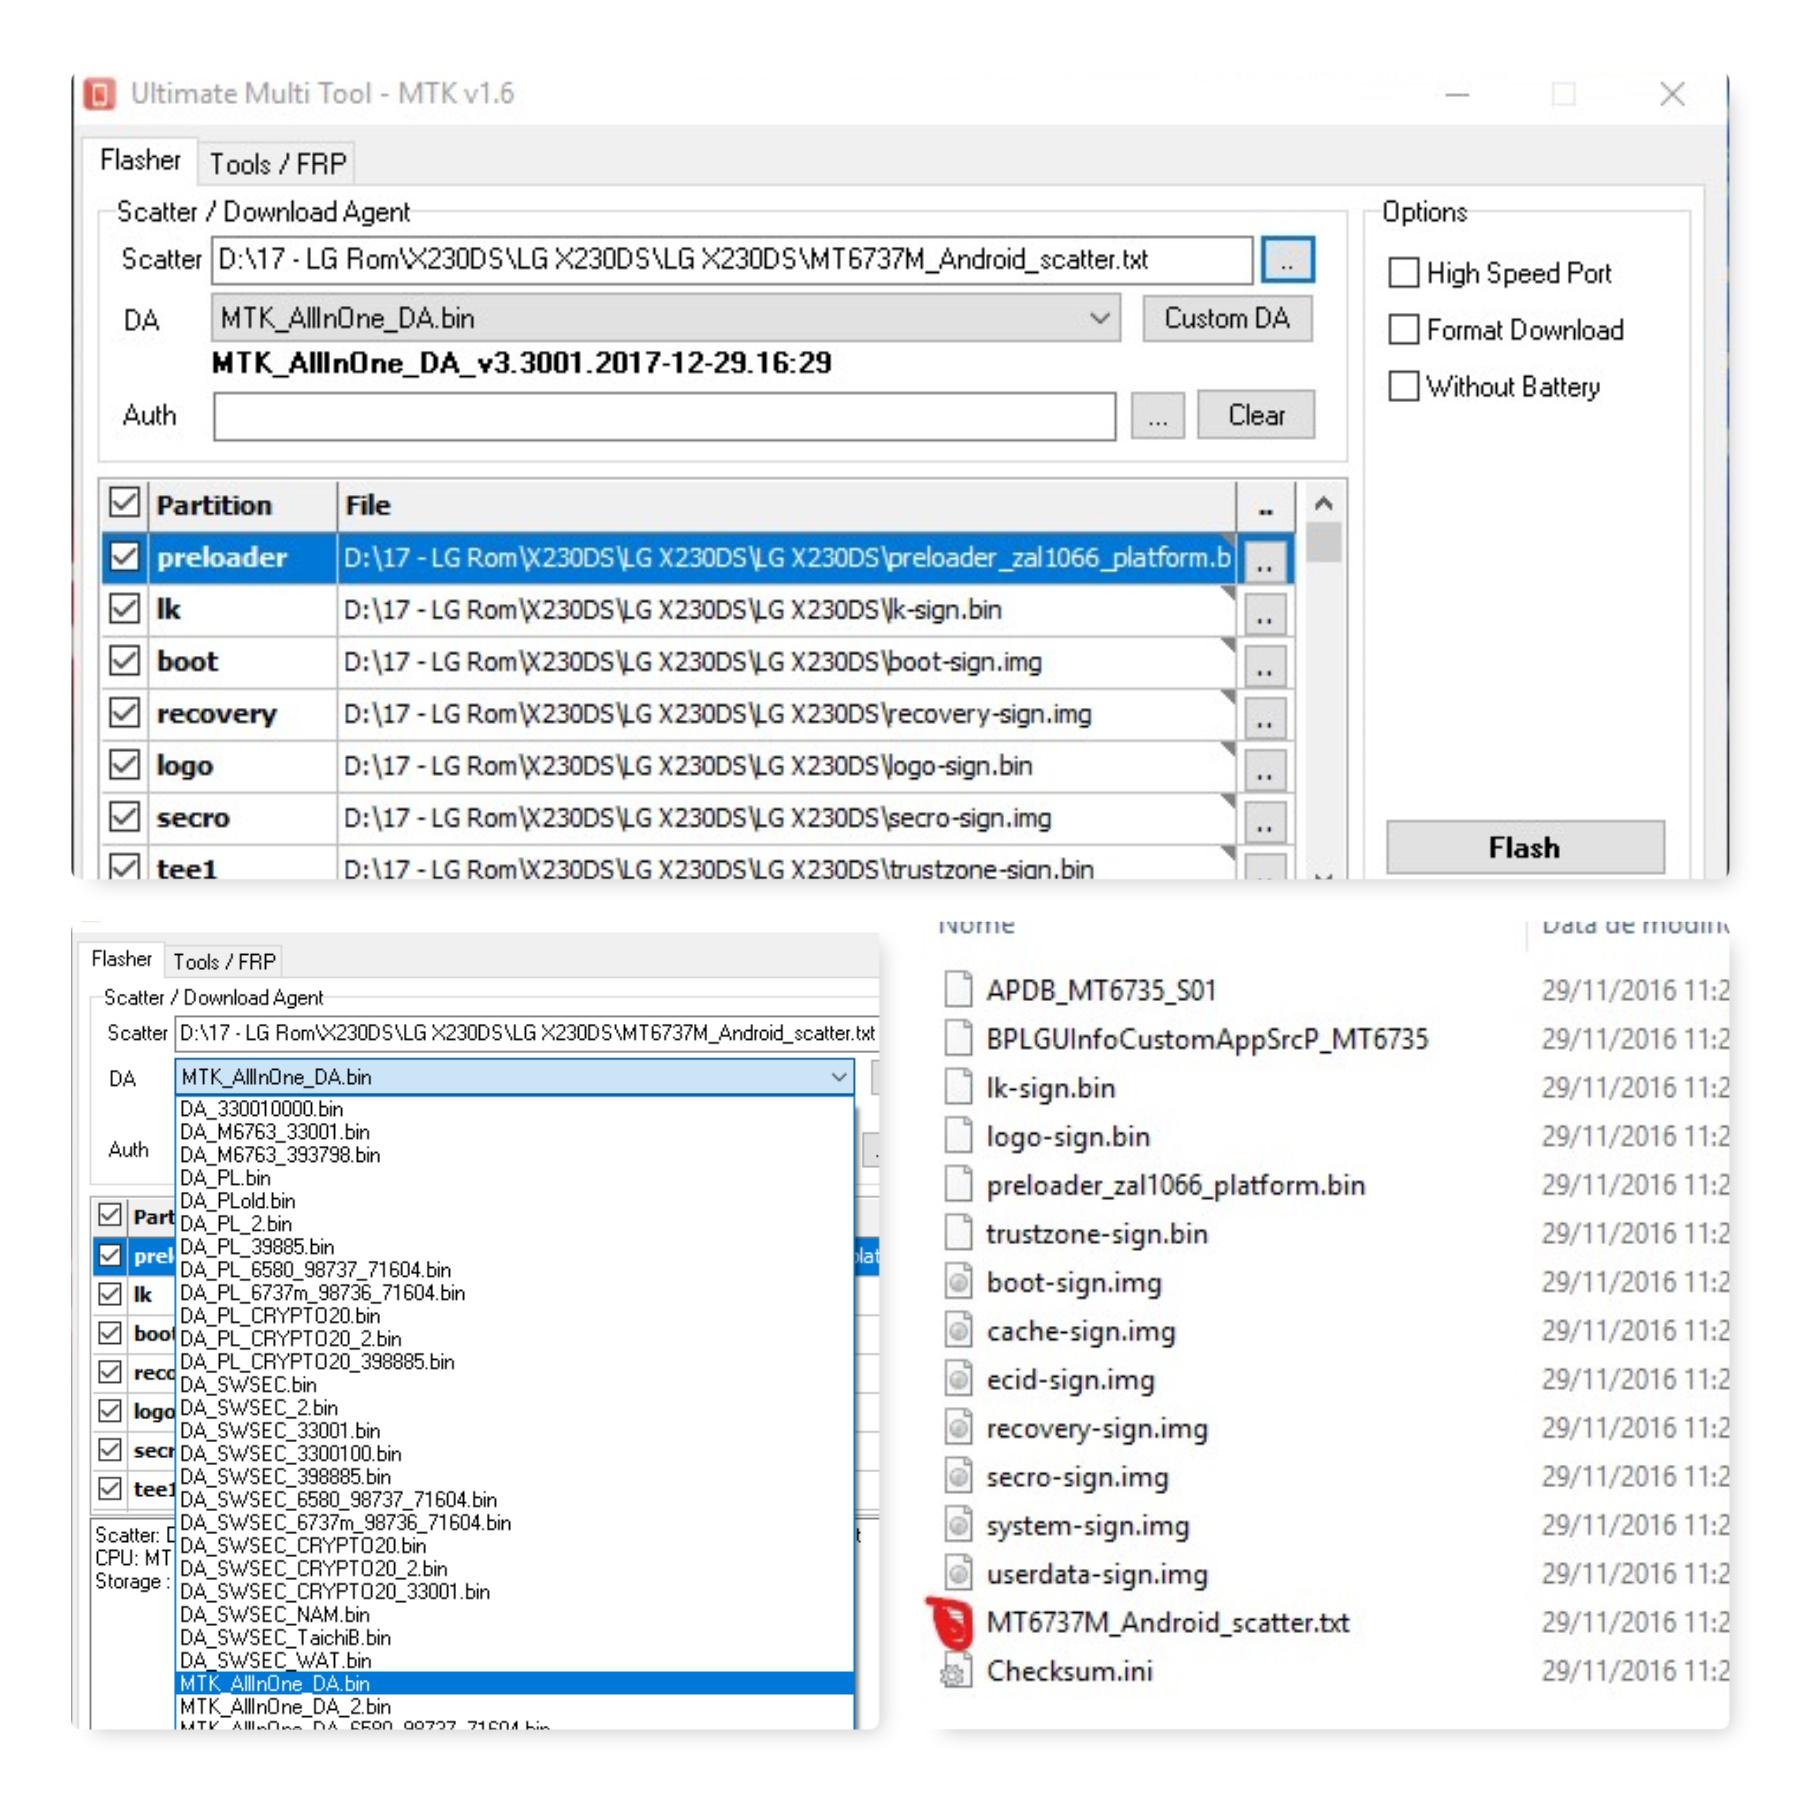
Task: Click the preloader_zal1066_platform.bin file icon
Action: point(958,1184)
